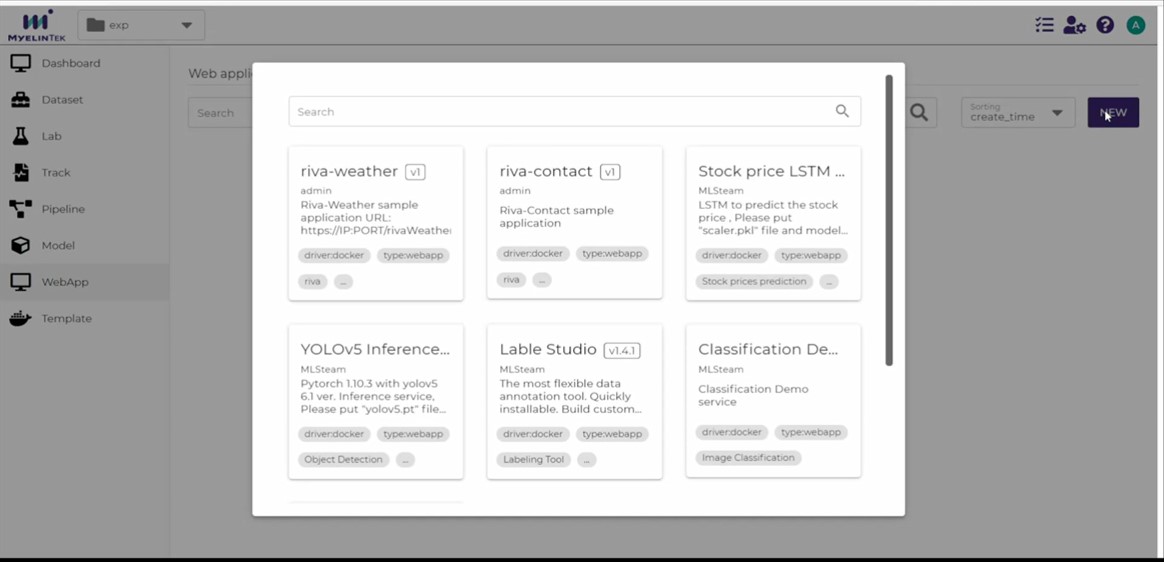The height and width of the screenshot is (562, 1164).
Task: Open Model section in sidebar
Action: click(x=58, y=245)
